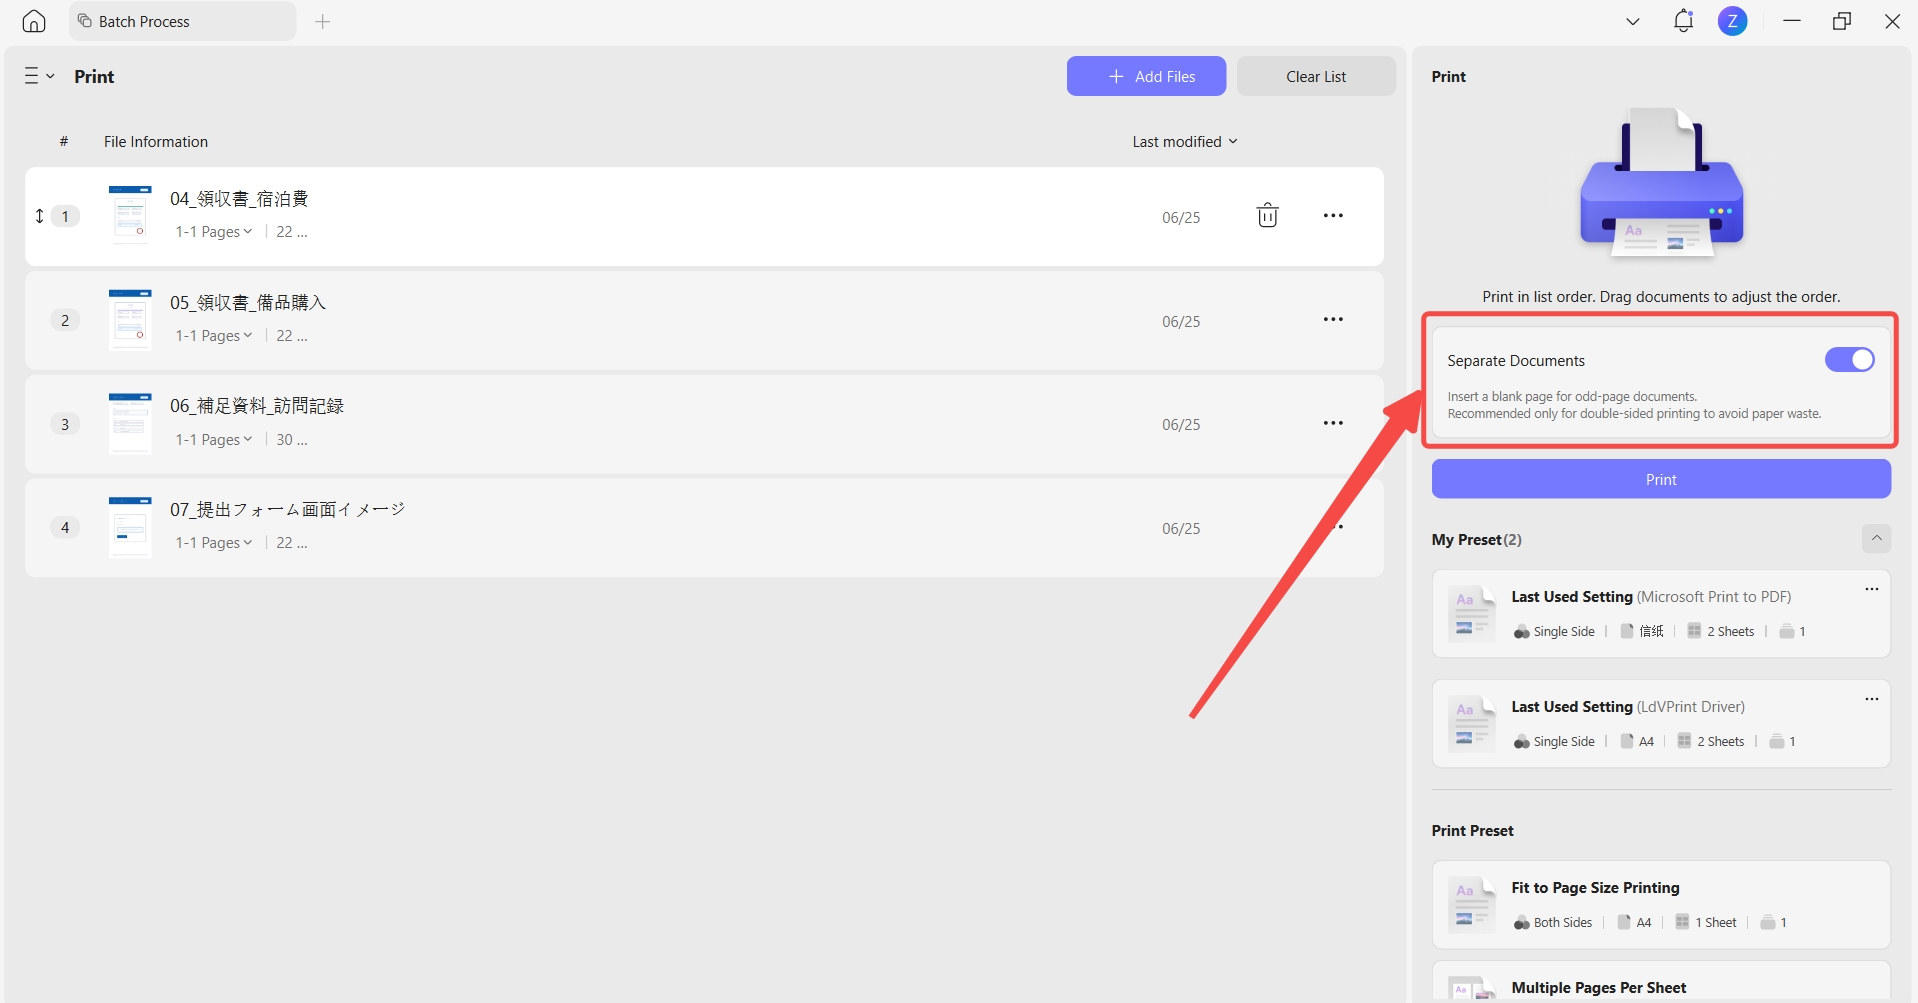Toggle the Separate Documents switch
The image size is (1918, 1003).
click(1849, 360)
